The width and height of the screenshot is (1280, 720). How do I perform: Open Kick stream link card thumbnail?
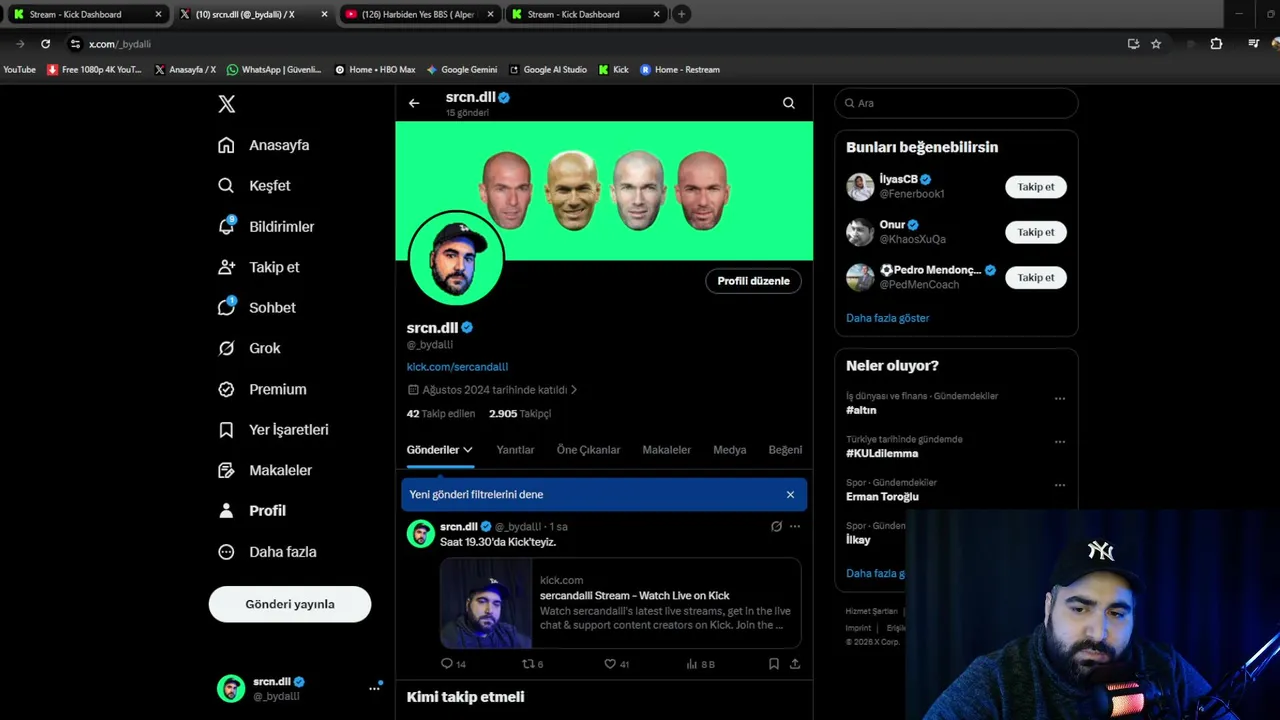[x=487, y=603]
